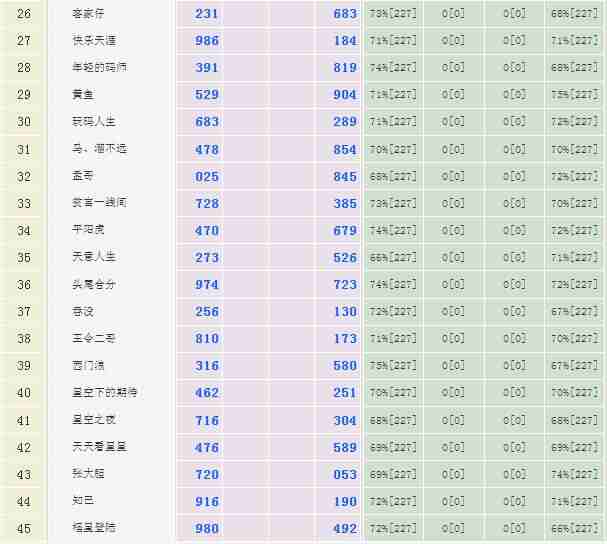Click the 知己 name in row 44
Image resolution: width=607 pixels, height=544 pixels.
[82, 500]
